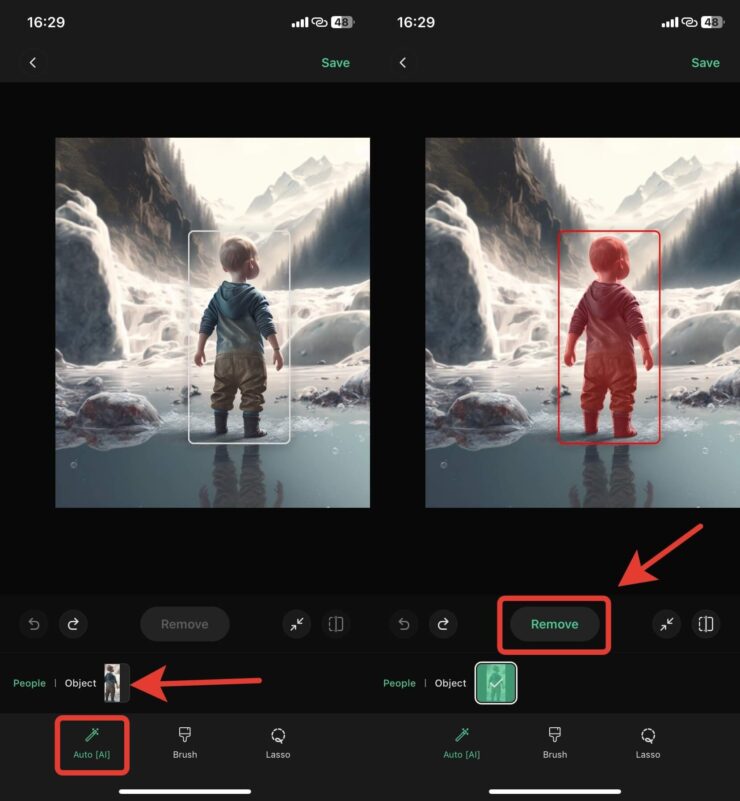Tap the undo arrow on left screen
This screenshot has width=740, height=801.
coord(33,624)
